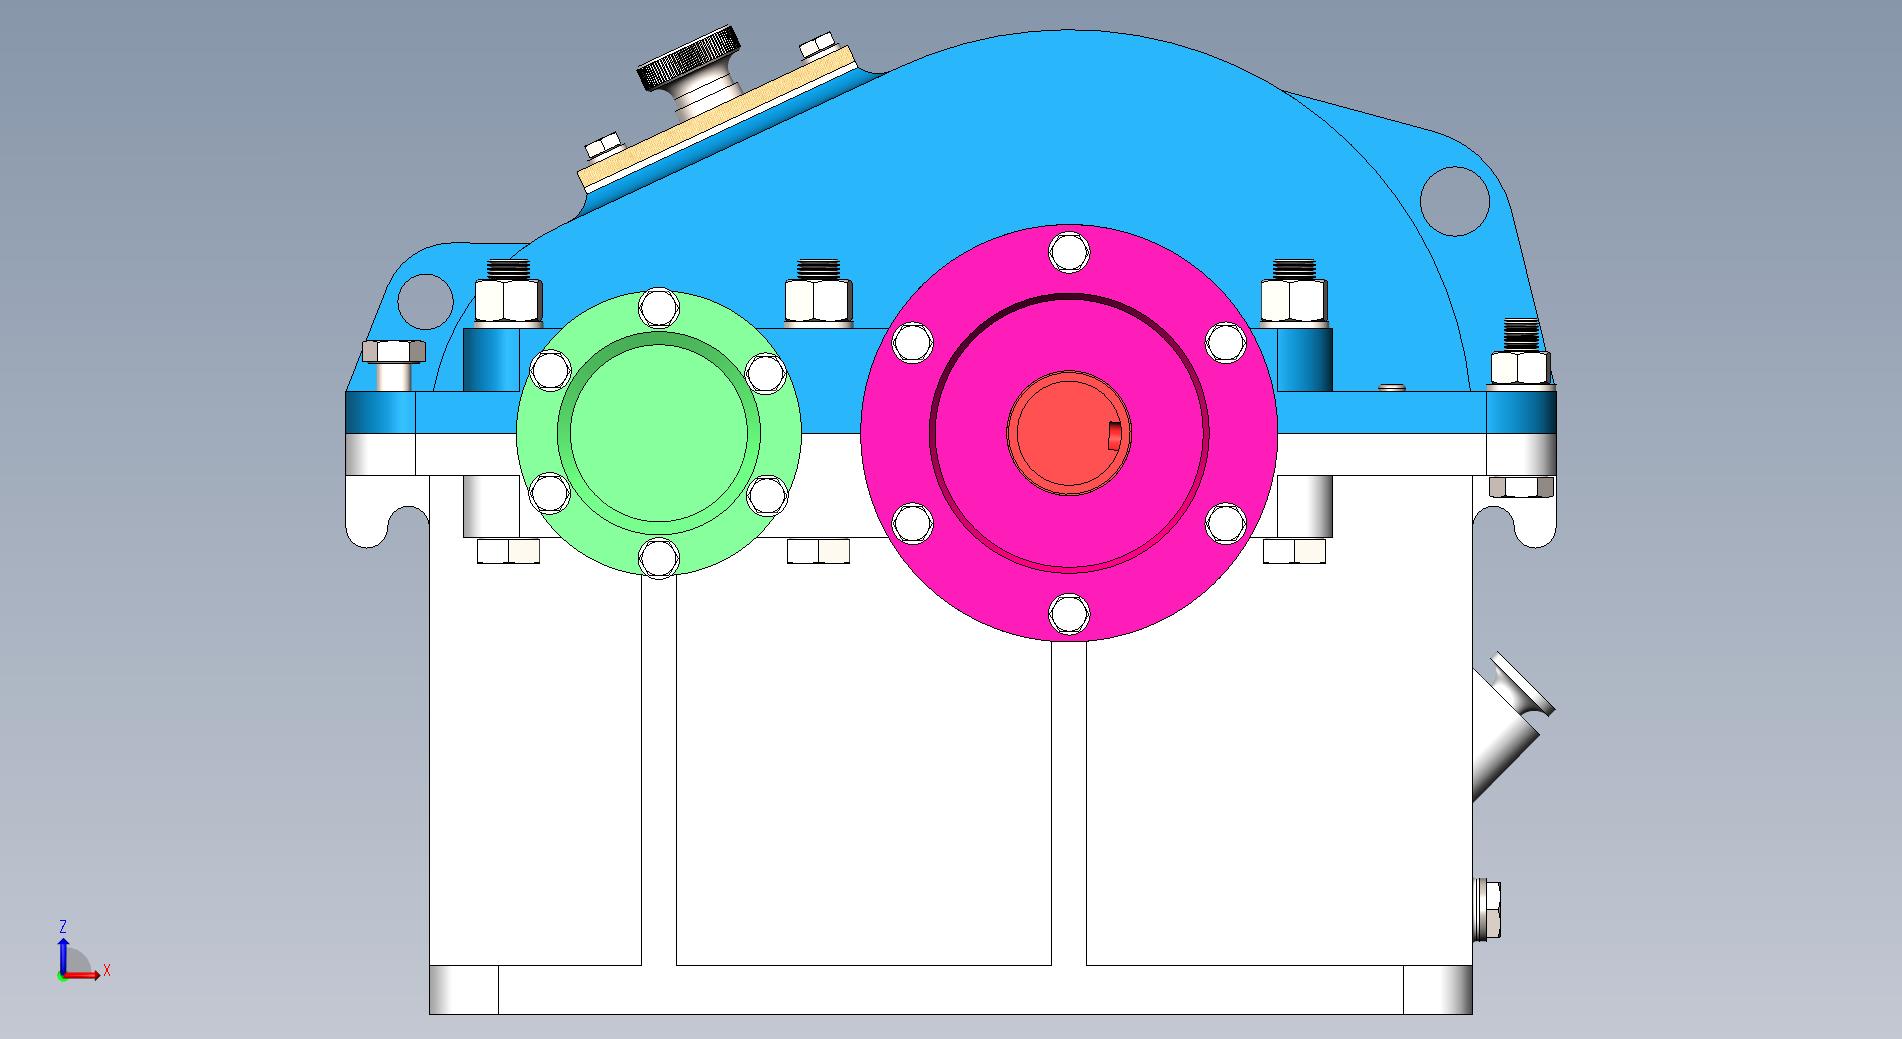Select the bottom bolt on green cap
The image size is (1902, 1039).
[658, 557]
